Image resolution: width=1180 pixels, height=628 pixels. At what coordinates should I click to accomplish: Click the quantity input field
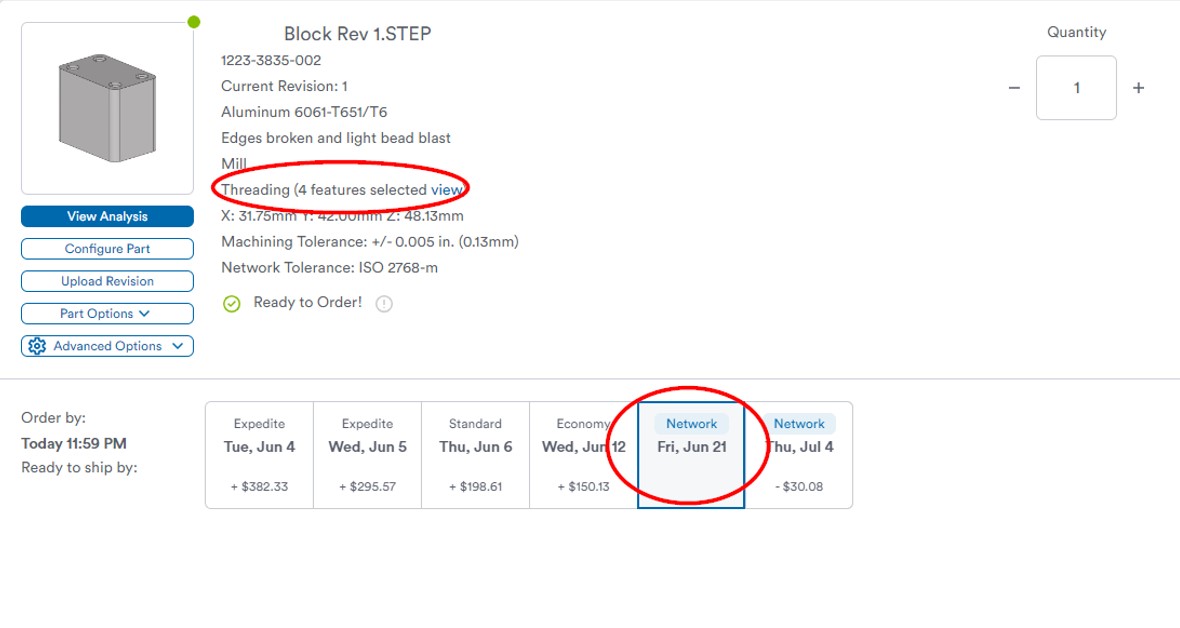click(1076, 88)
